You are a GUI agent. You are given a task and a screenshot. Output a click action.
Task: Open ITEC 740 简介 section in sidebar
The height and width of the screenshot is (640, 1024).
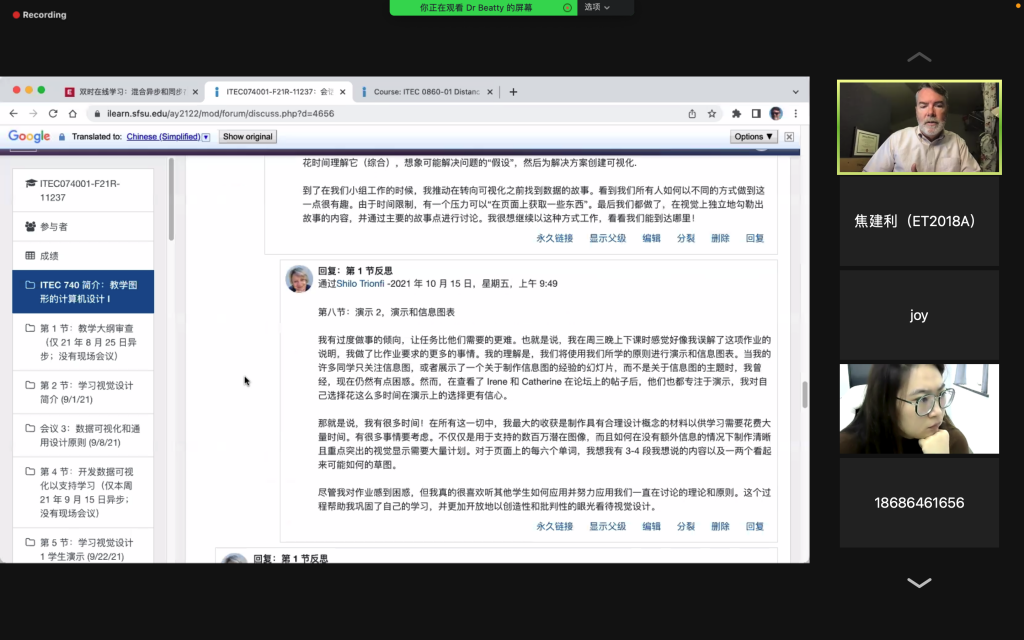[x=83, y=292]
